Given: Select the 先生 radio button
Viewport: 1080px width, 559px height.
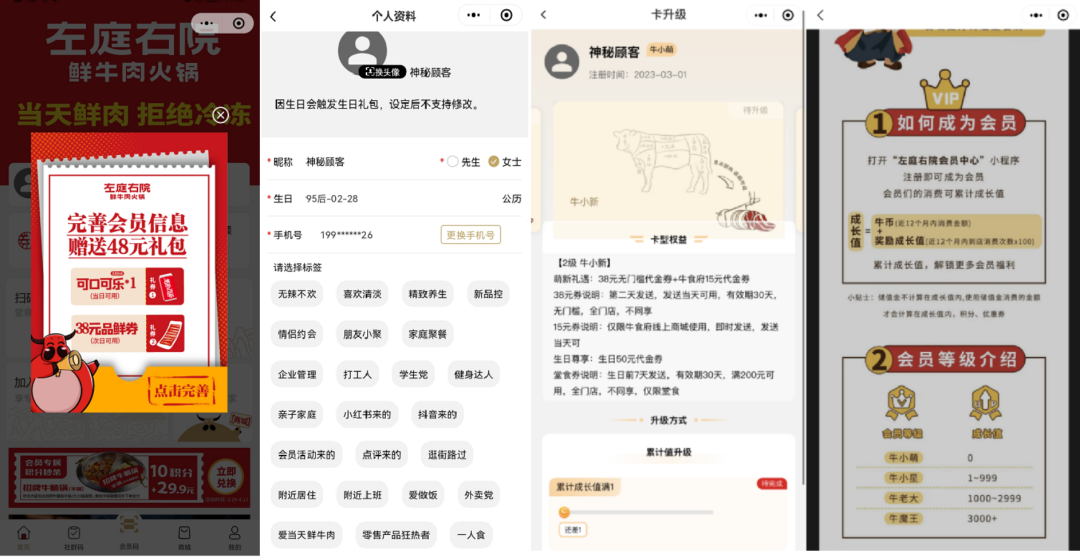Looking at the screenshot, I should [x=453, y=162].
